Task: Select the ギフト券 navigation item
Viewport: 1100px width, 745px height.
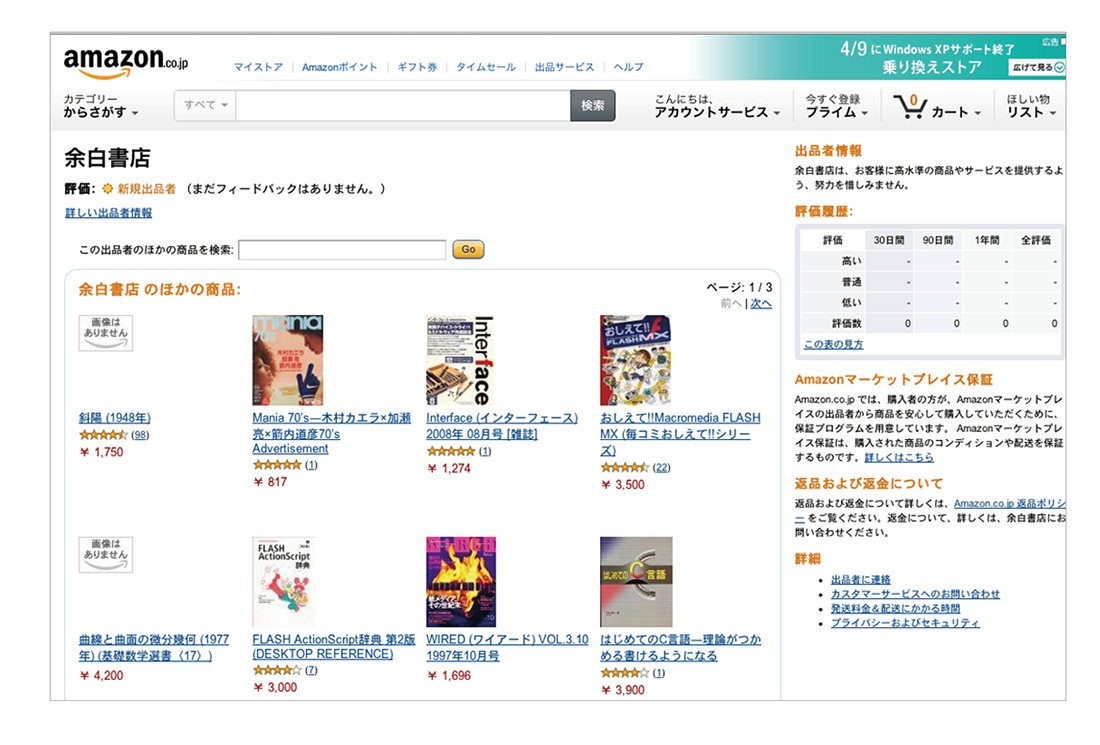Action: pyautogui.click(x=417, y=67)
